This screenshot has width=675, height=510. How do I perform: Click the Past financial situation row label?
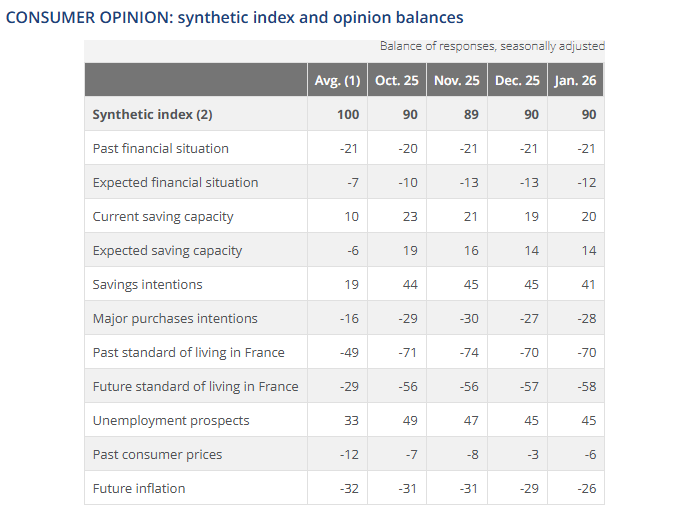tap(160, 148)
